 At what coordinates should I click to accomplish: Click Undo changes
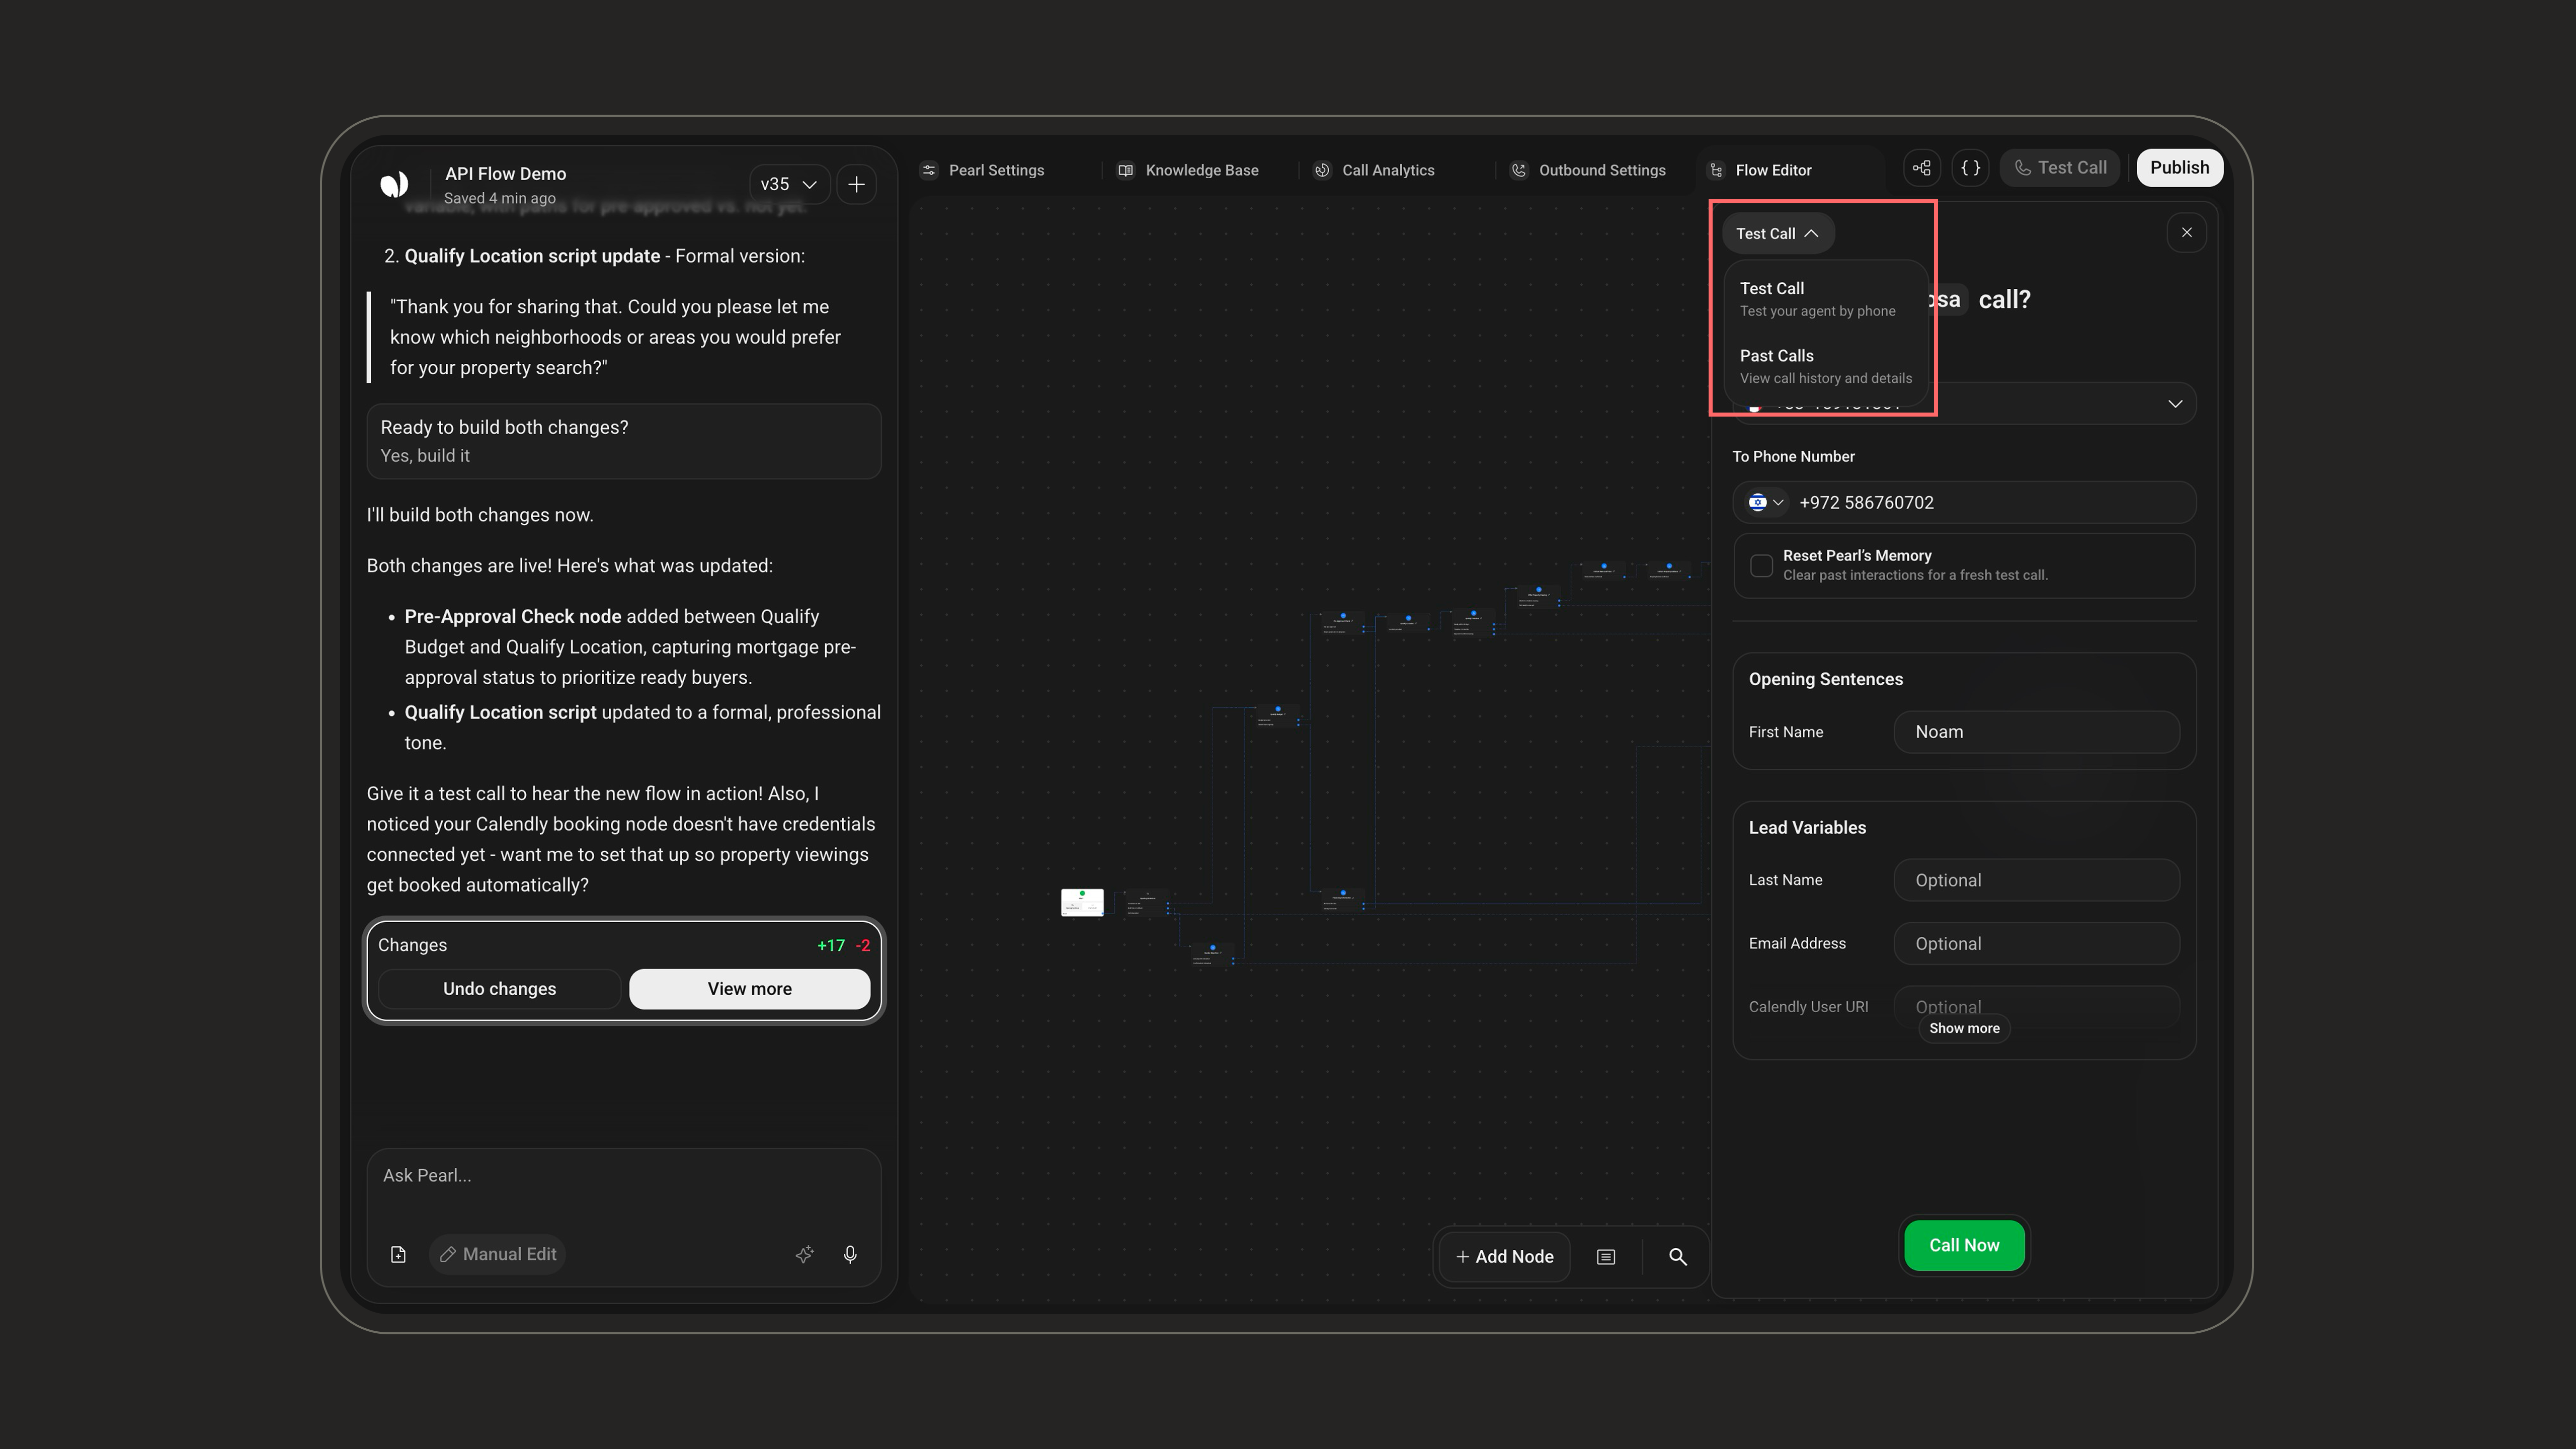(499, 989)
